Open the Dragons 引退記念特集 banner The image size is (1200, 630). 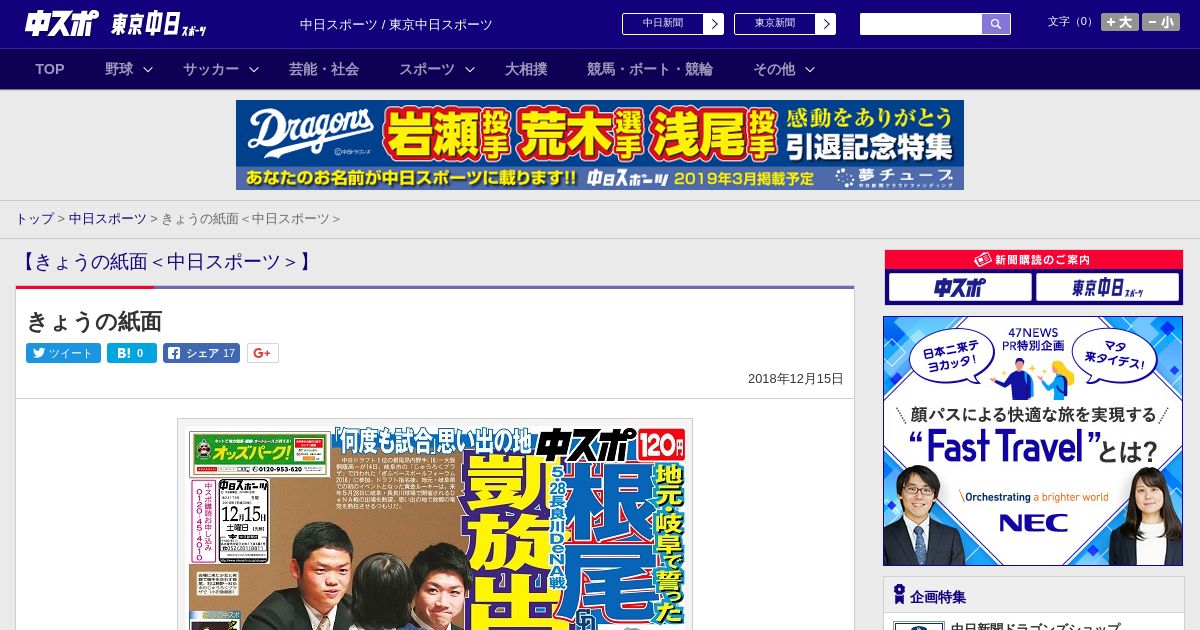click(600, 145)
